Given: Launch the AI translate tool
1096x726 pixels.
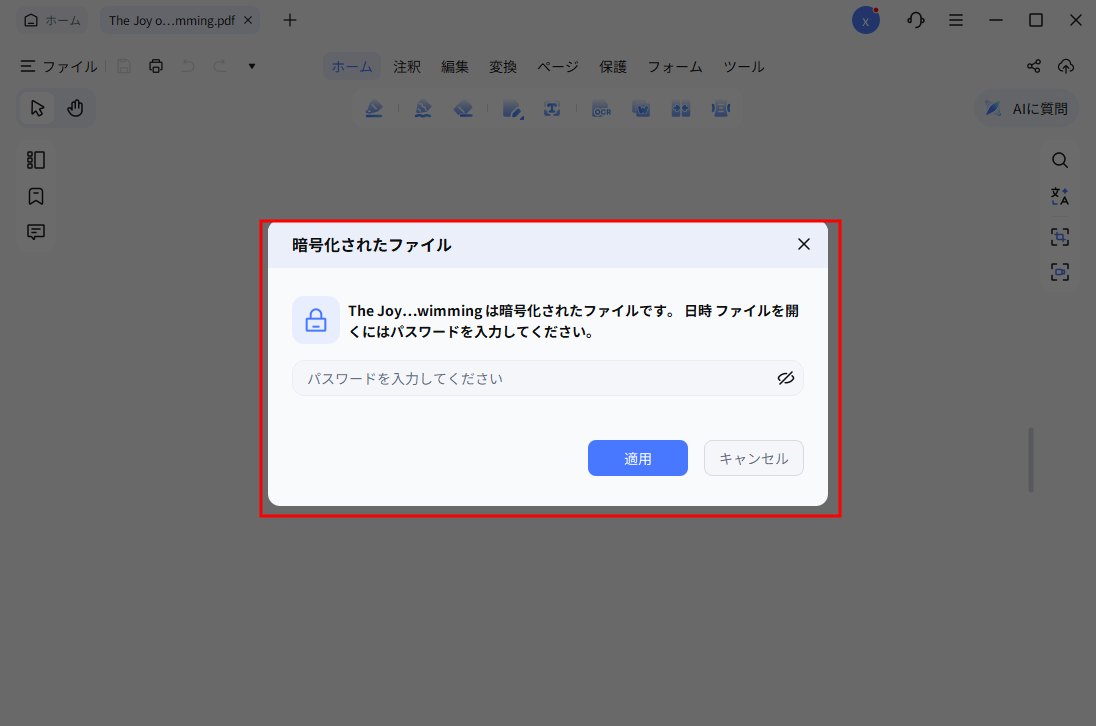Looking at the screenshot, I should pyautogui.click(x=1060, y=196).
